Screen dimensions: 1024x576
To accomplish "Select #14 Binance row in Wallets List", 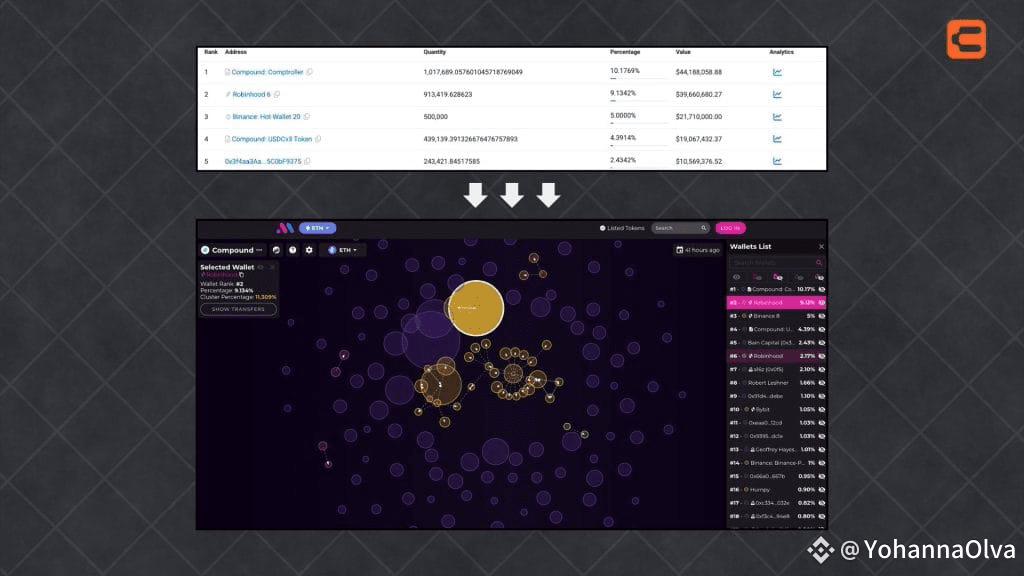I will pyautogui.click(x=776, y=463).
